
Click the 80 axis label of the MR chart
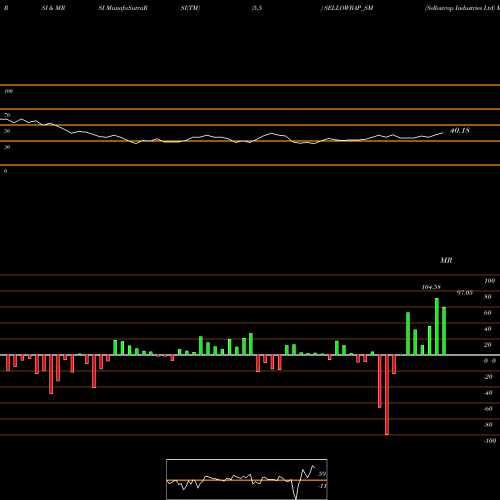[488, 297]
